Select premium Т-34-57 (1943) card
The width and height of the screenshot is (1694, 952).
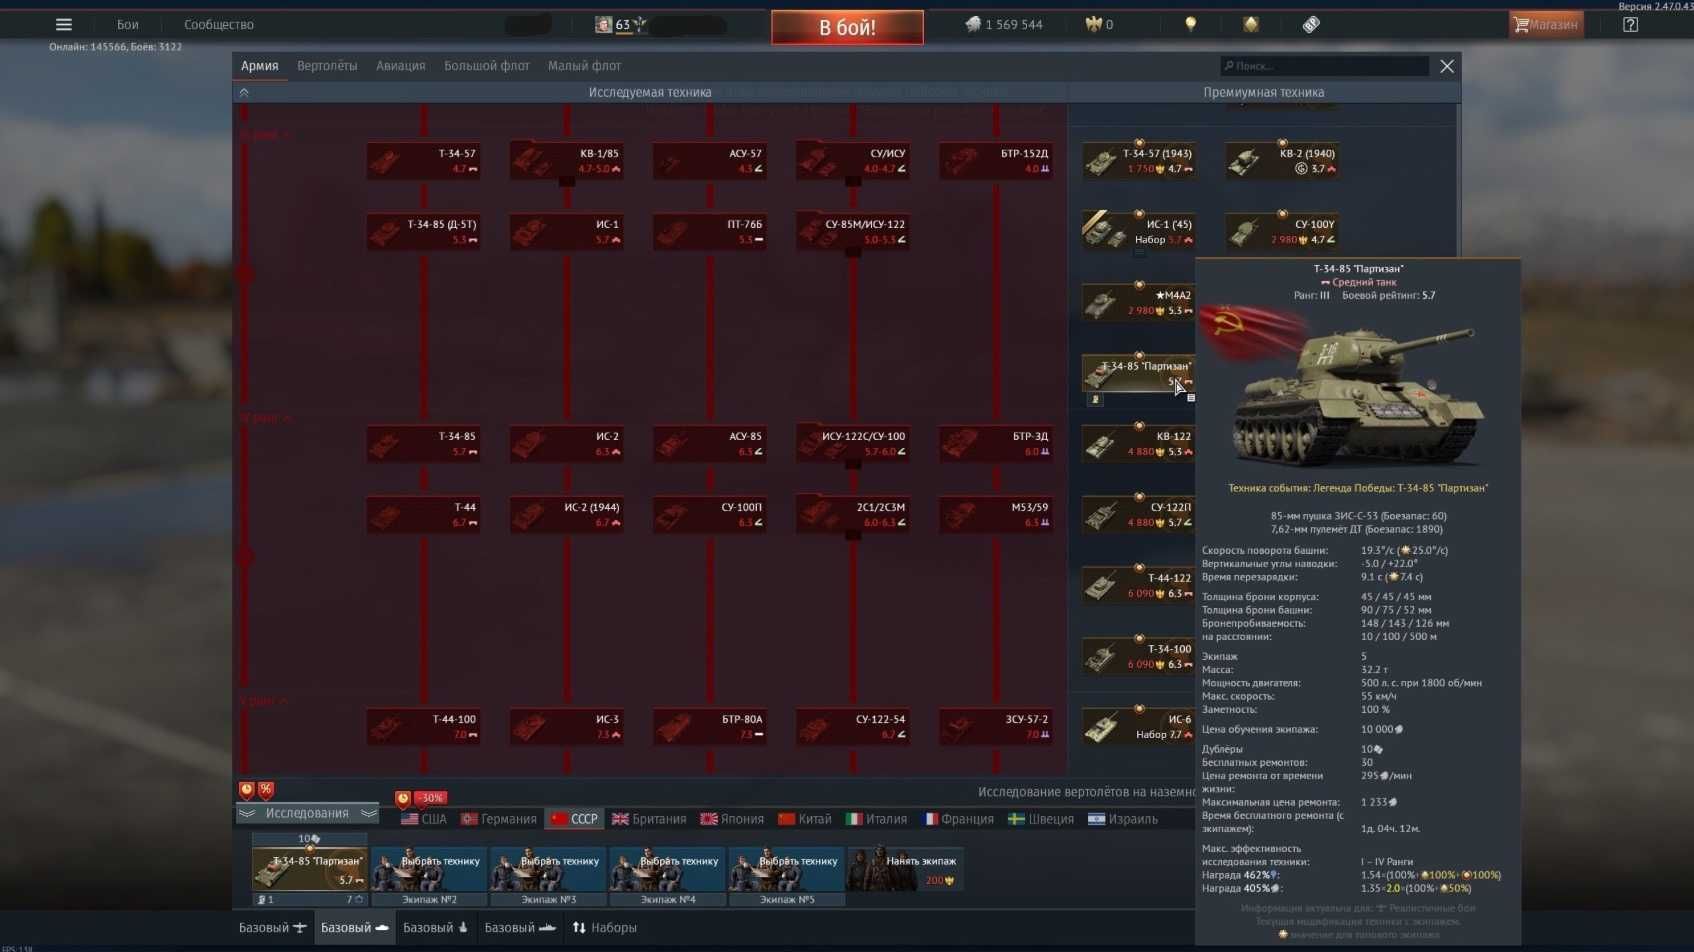click(1139, 161)
